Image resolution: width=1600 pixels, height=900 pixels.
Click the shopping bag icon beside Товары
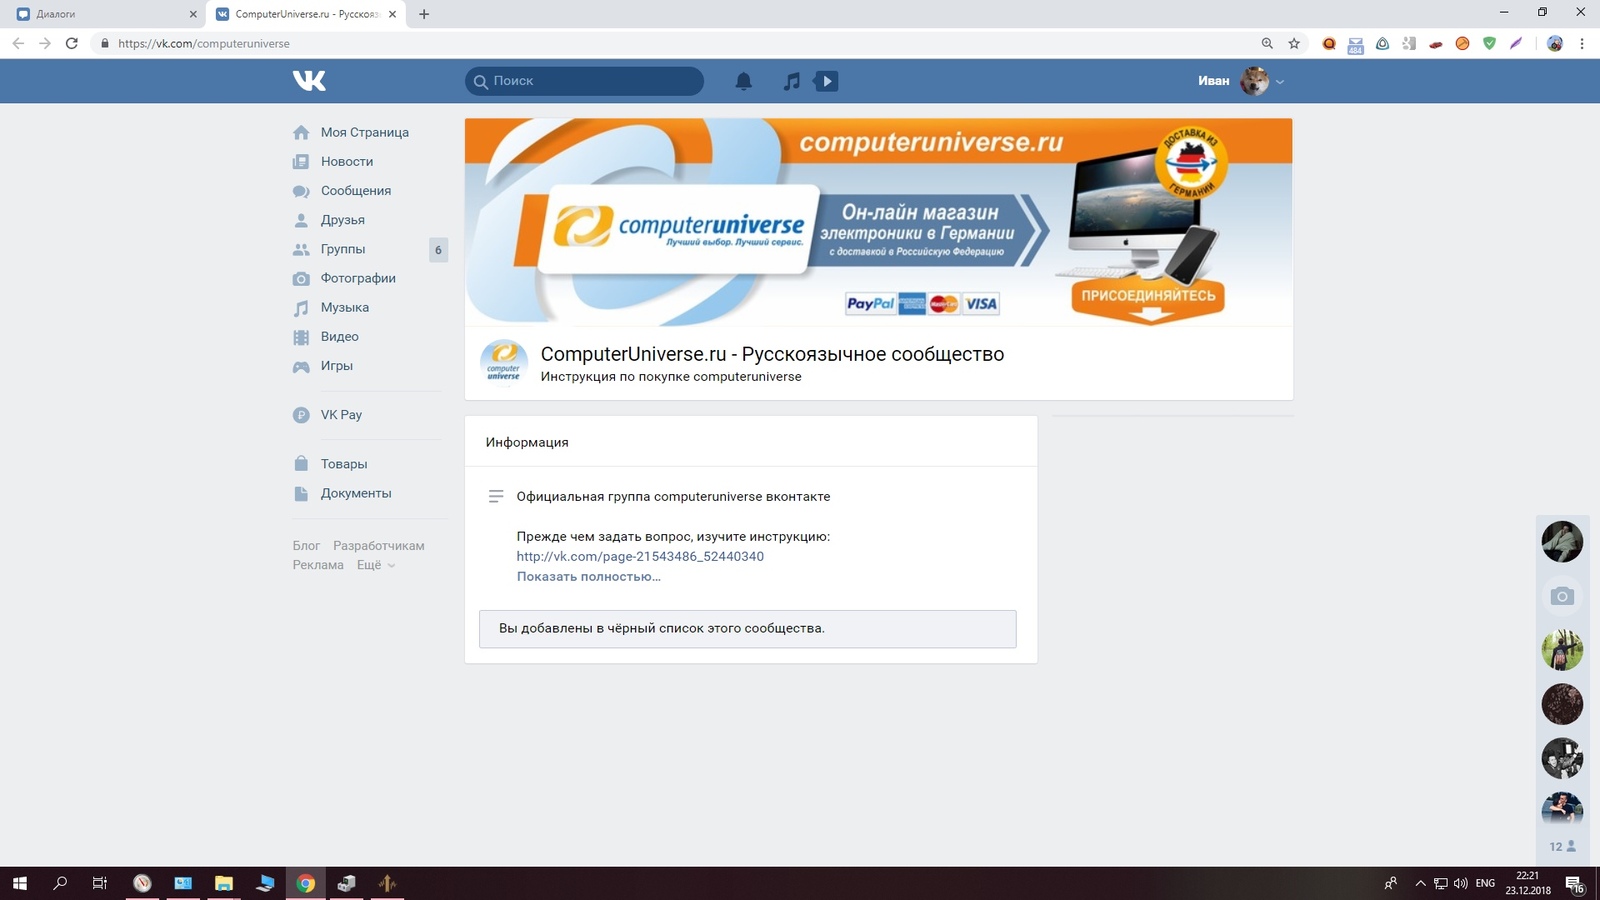(x=301, y=464)
